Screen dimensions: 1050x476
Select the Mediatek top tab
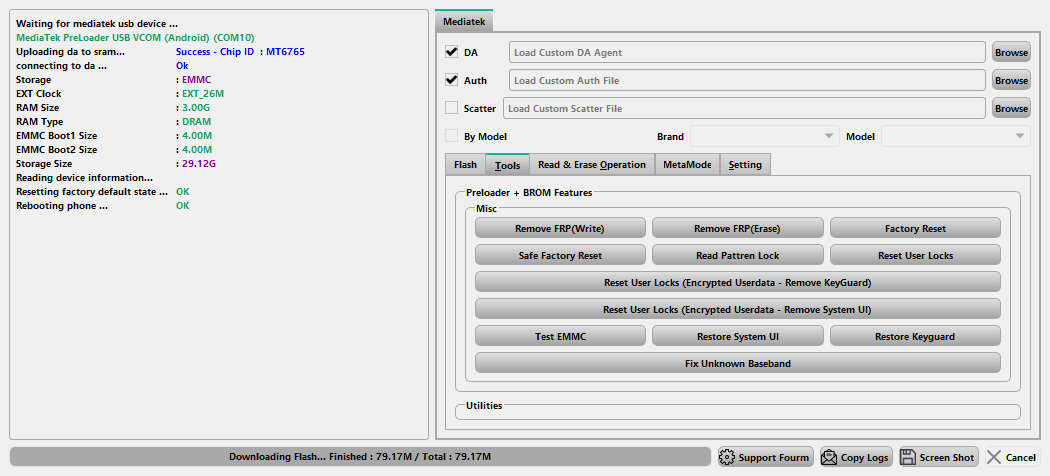(x=464, y=21)
